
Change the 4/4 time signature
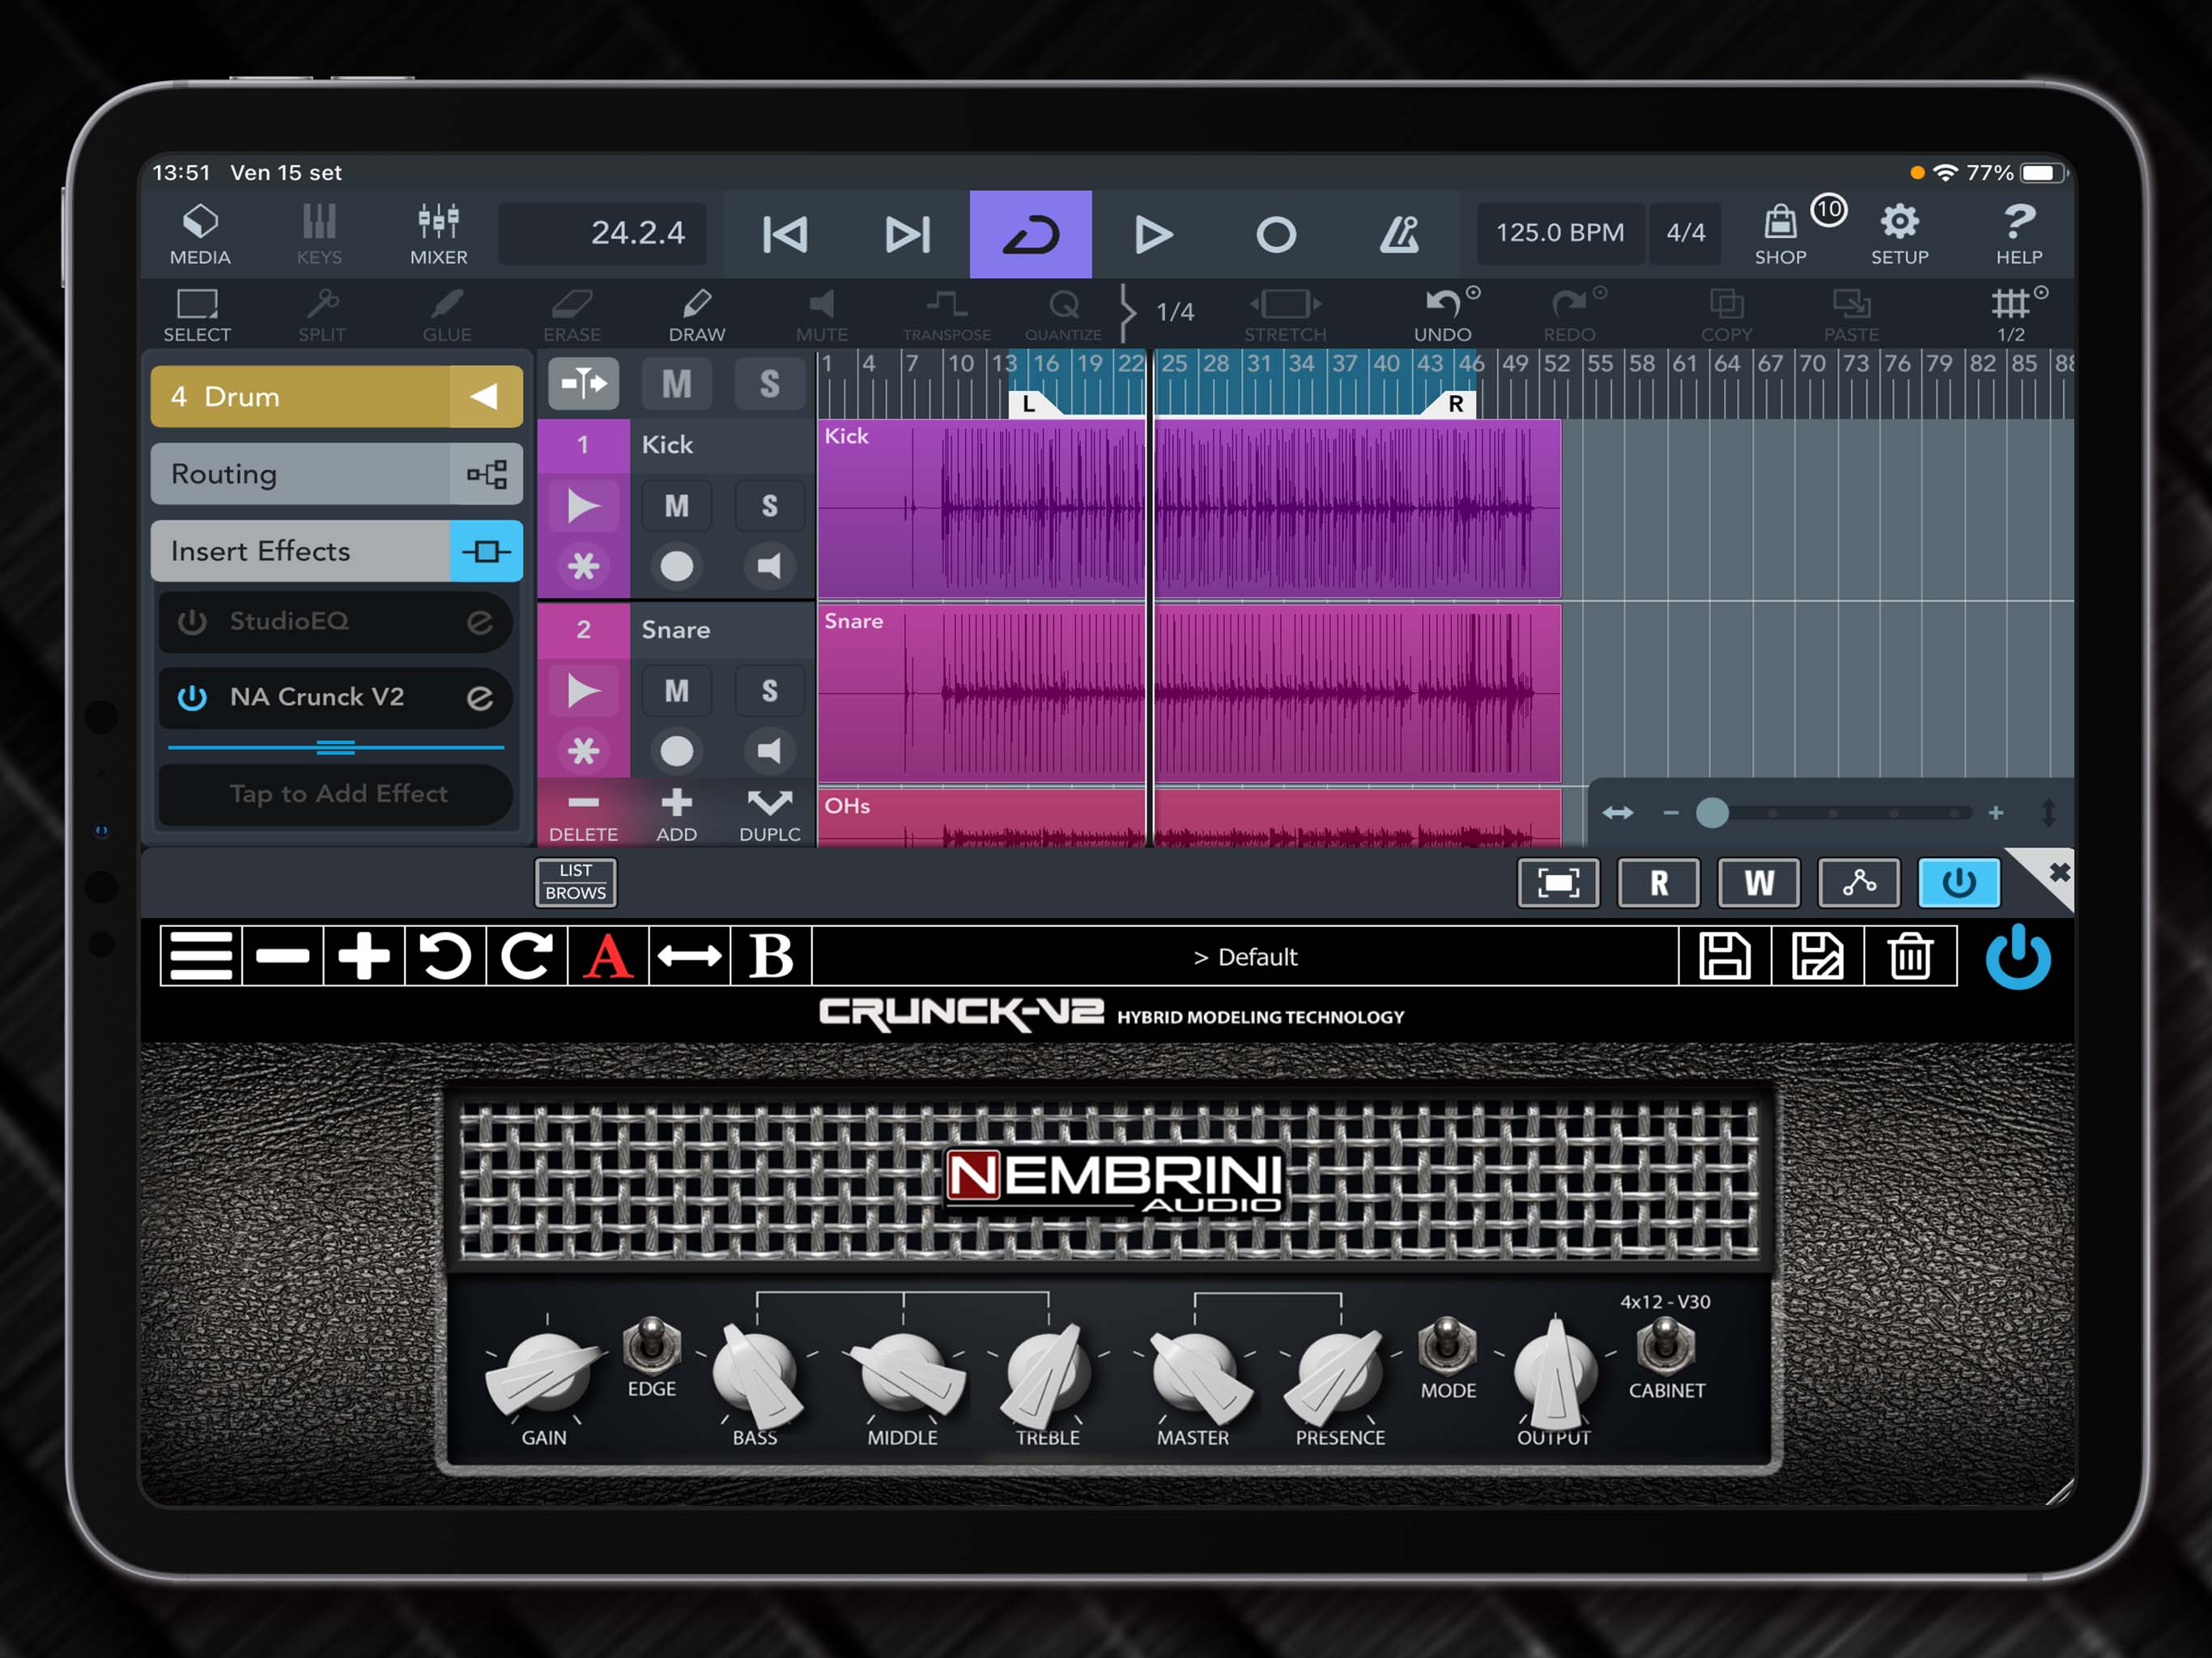1685,233
